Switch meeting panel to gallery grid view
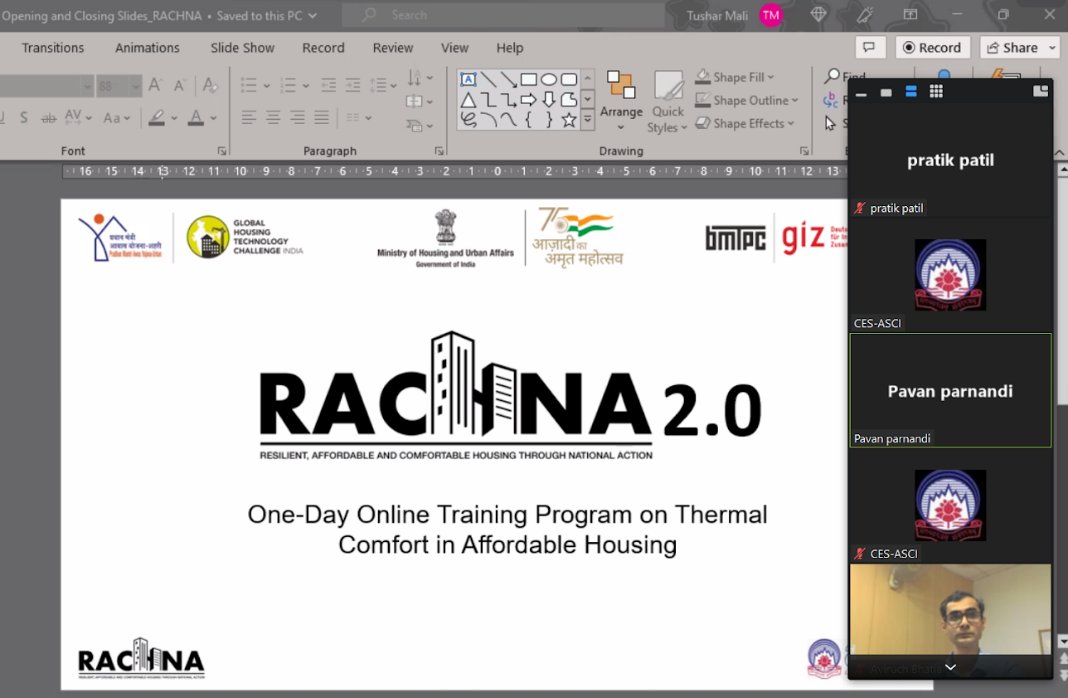 tap(936, 91)
